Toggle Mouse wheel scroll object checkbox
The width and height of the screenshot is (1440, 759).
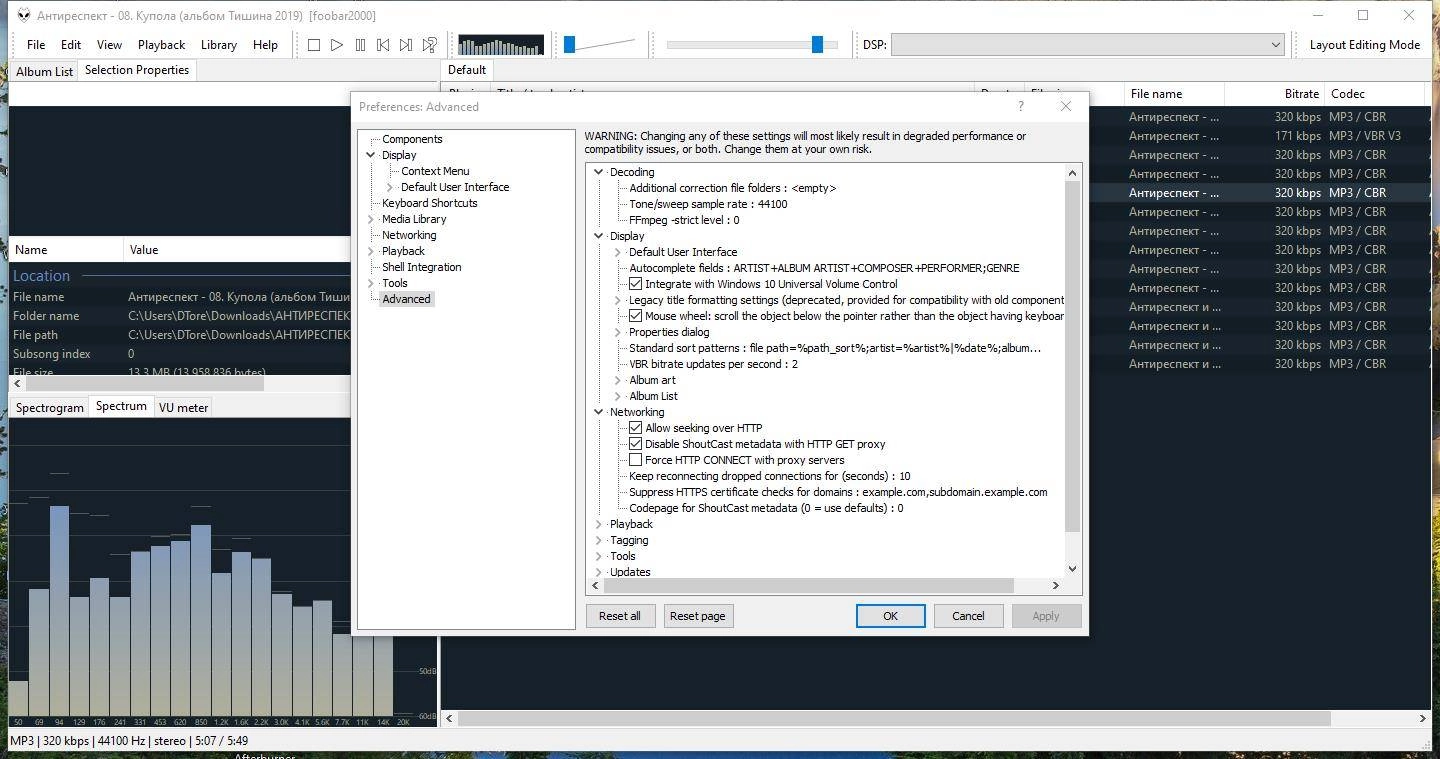(x=635, y=316)
